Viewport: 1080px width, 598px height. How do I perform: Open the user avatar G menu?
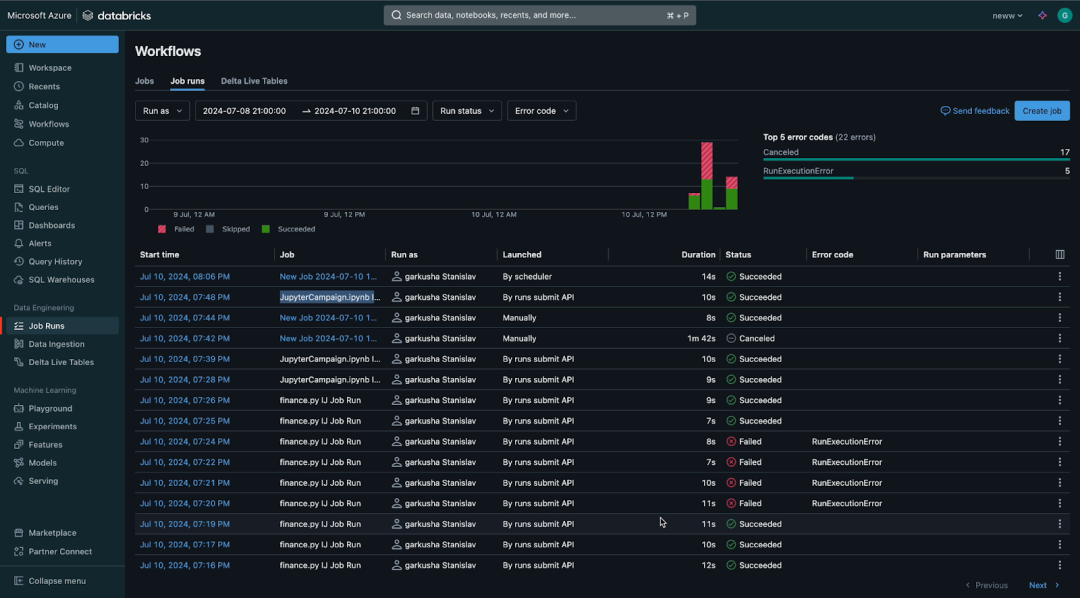[1064, 15]
